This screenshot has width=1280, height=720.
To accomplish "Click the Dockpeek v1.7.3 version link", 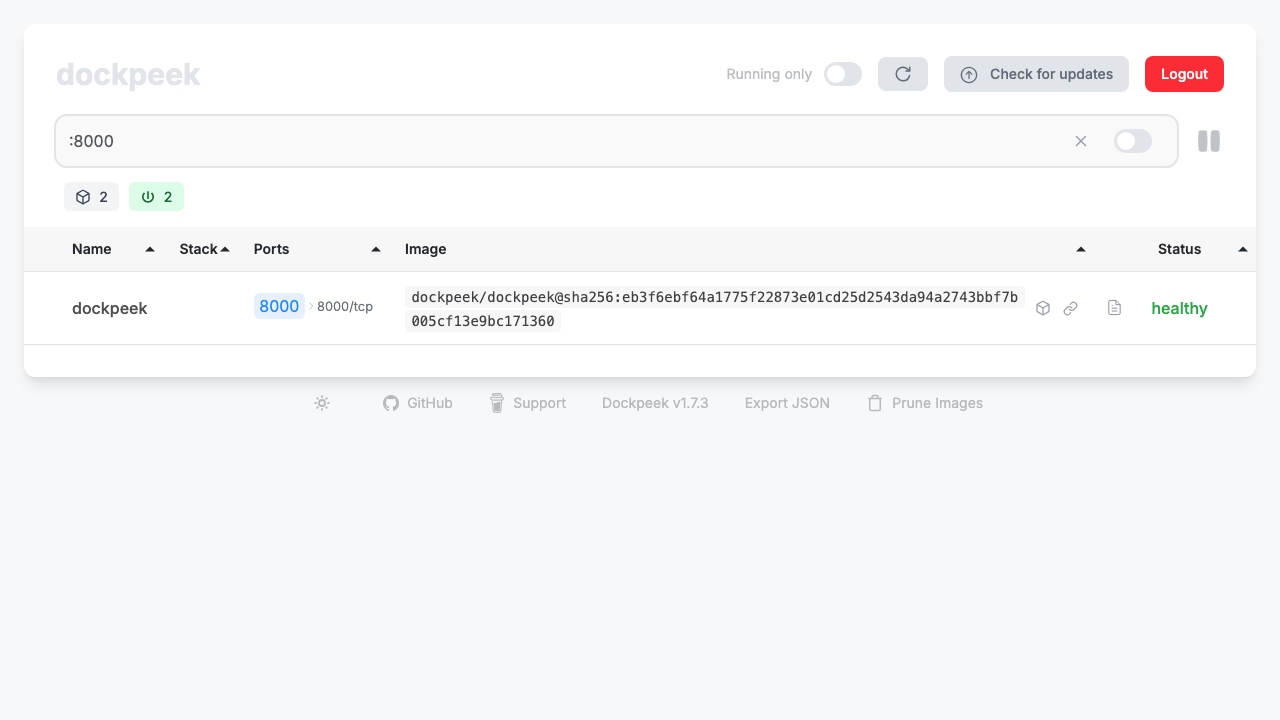I will click(x=655, y=403).
